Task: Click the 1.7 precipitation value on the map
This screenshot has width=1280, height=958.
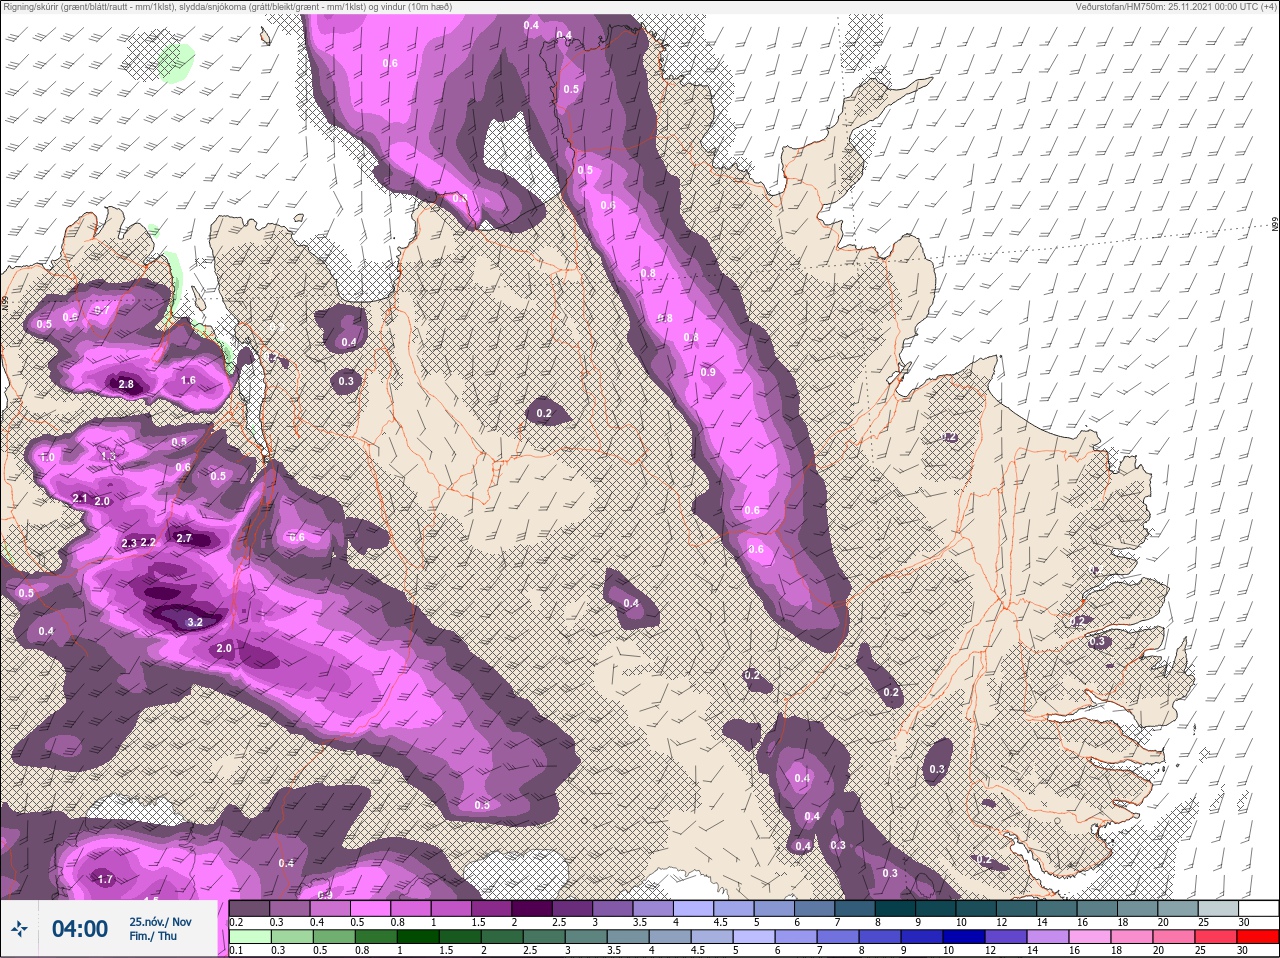Action: click(105, 879)
